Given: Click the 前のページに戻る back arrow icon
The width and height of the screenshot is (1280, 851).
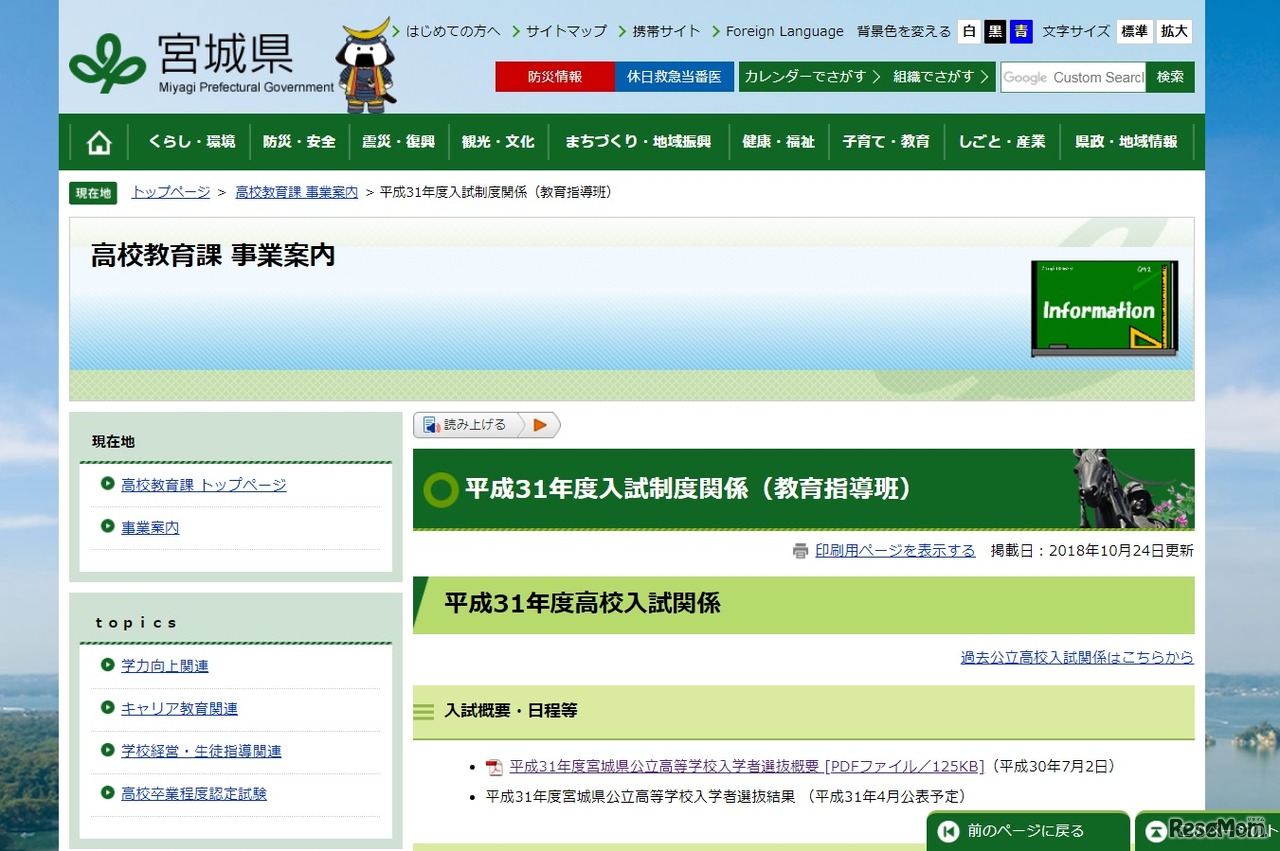Looking at the screenshot, I should [x=948, y=831].
